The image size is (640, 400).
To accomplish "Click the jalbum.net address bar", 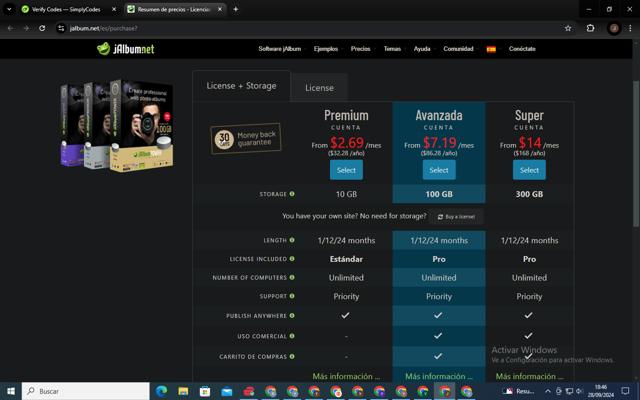I will 310,28.
